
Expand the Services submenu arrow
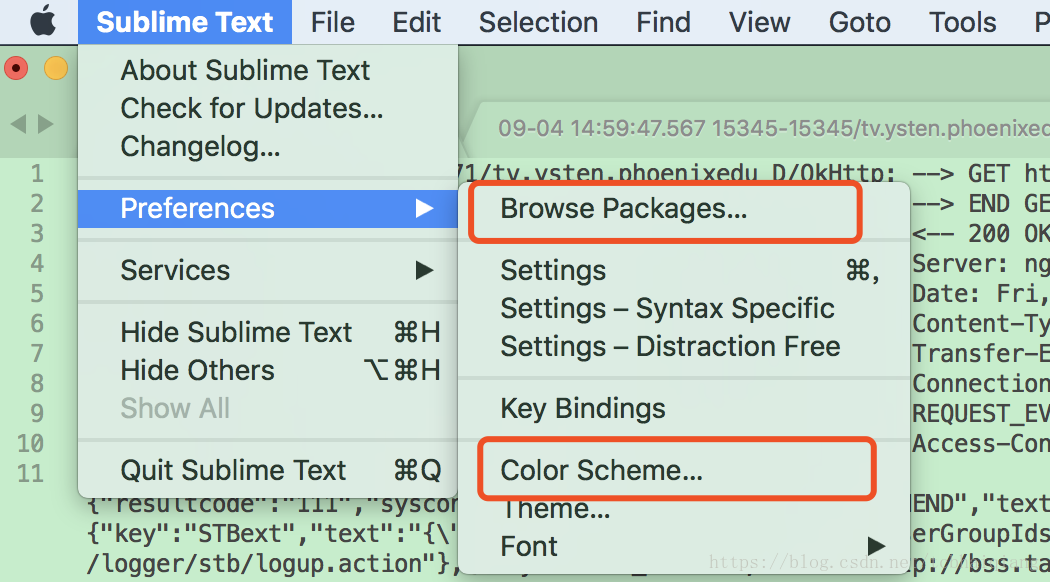click(x=425, y=271)
